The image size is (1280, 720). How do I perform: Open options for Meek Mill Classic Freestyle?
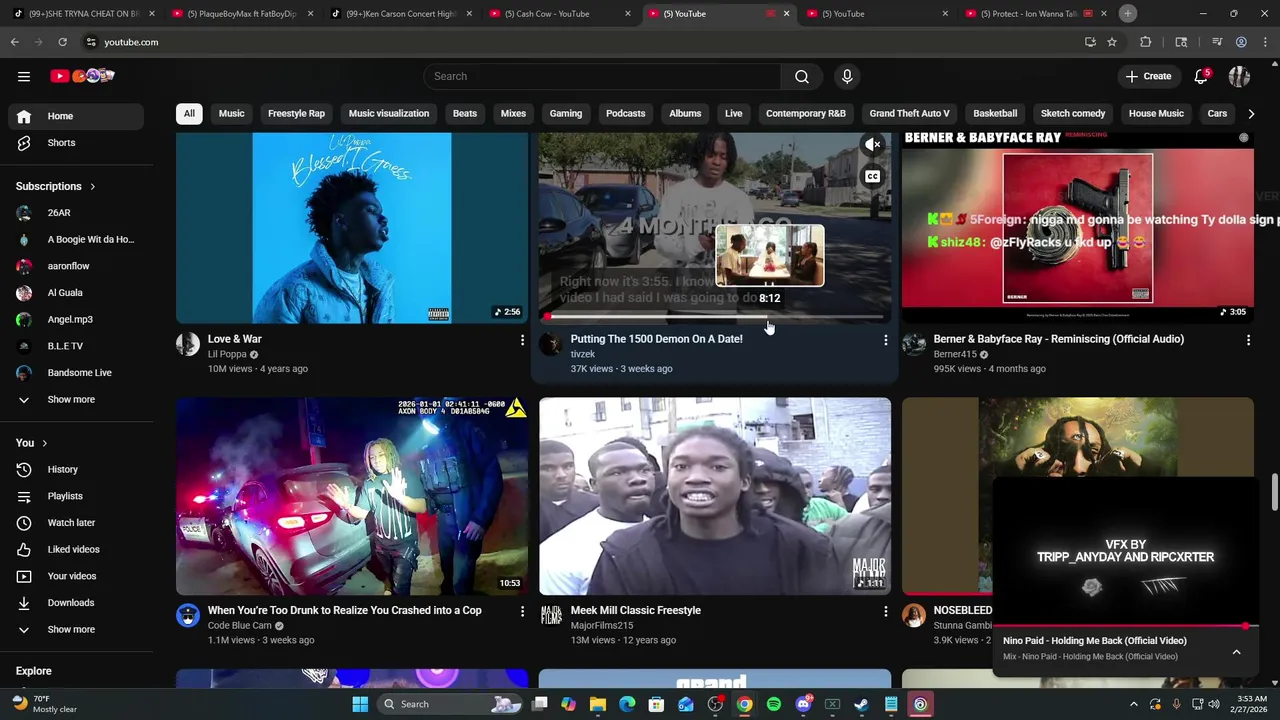[885, 612]
